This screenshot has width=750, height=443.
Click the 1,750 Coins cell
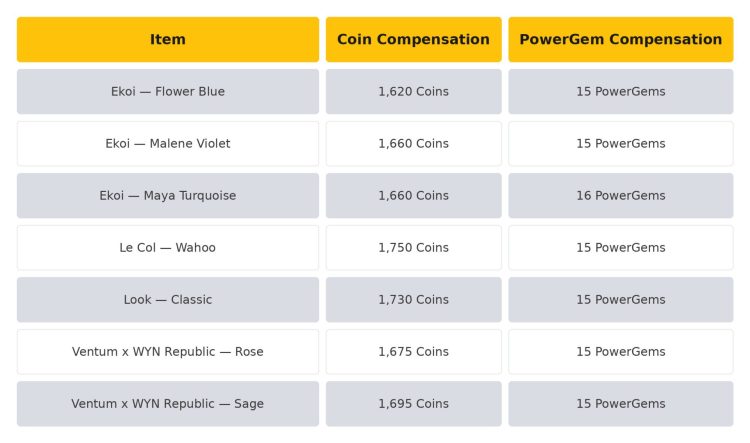tap(414, 248)
